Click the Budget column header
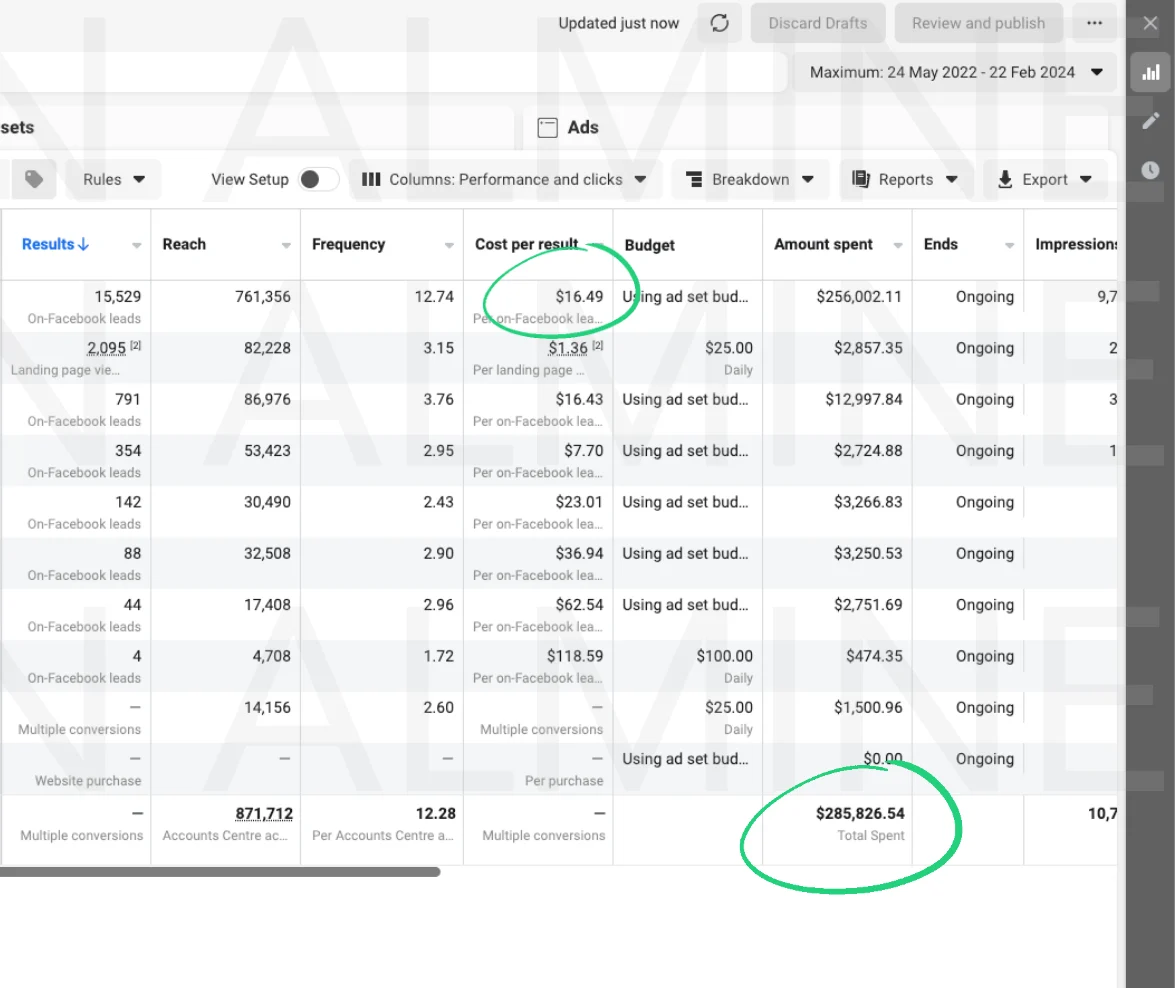 coord(650,245)
